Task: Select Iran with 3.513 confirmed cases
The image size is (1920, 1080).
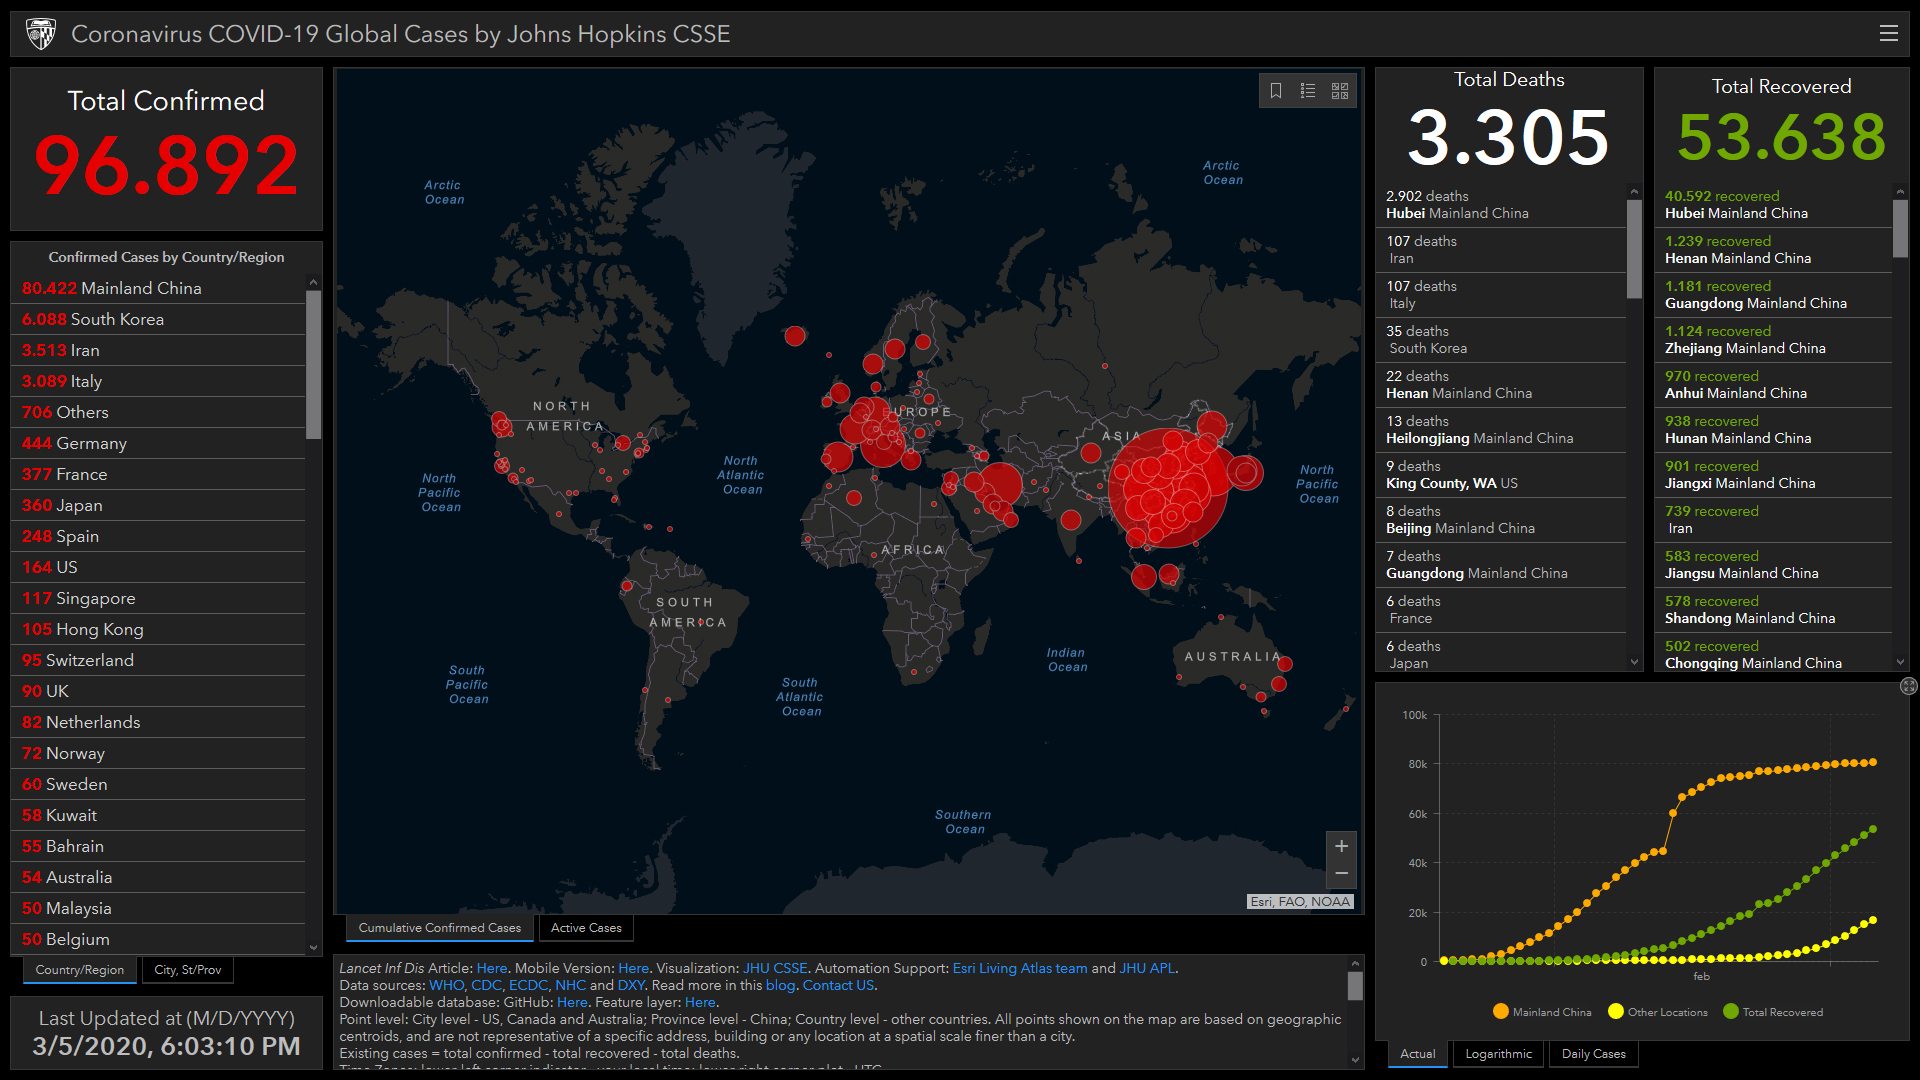Action: pos(158,350)
